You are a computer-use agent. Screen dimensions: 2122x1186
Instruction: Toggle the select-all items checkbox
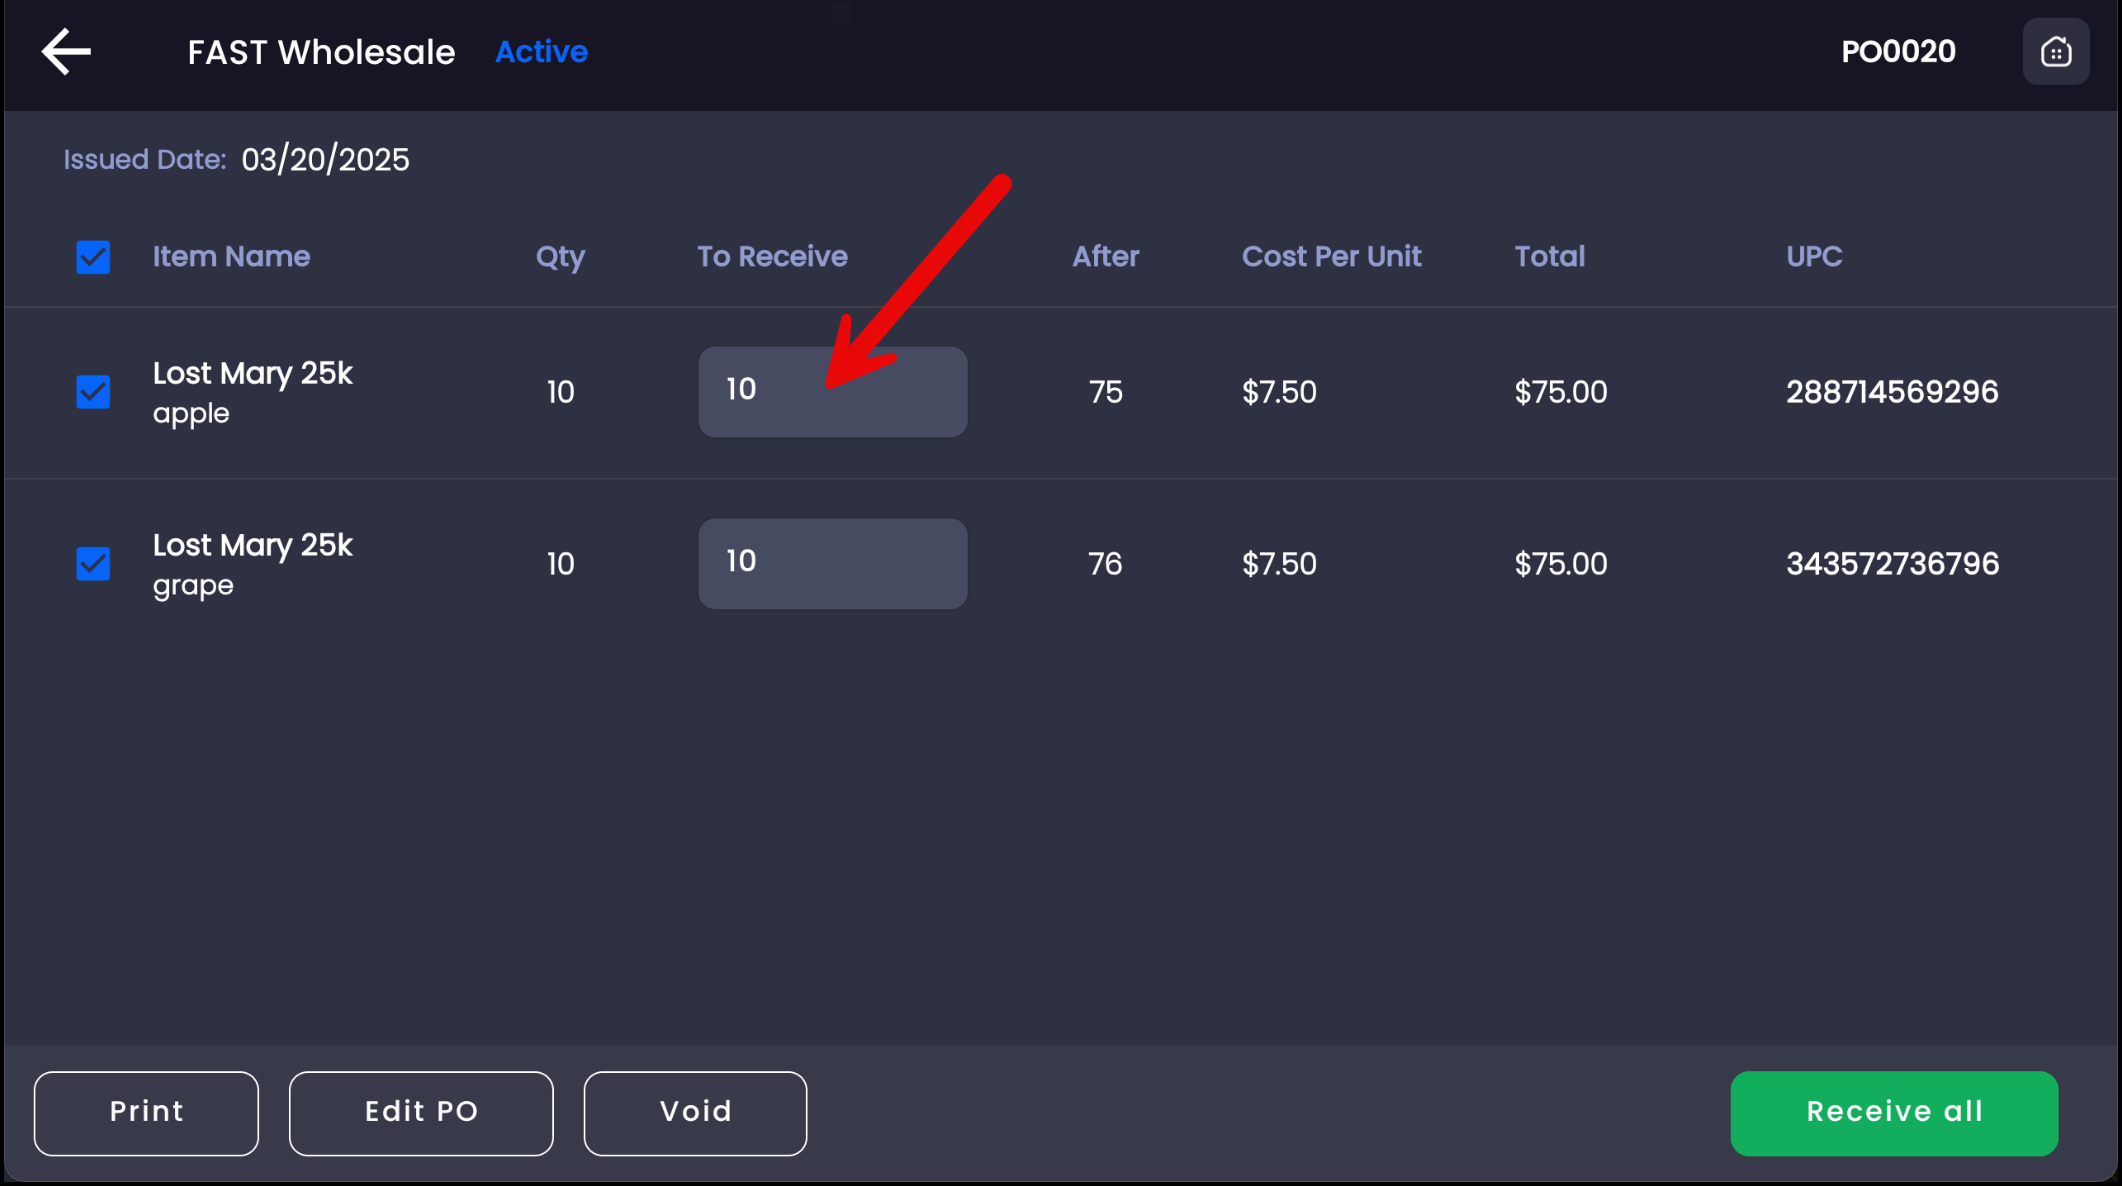click(x=93, y=257)
